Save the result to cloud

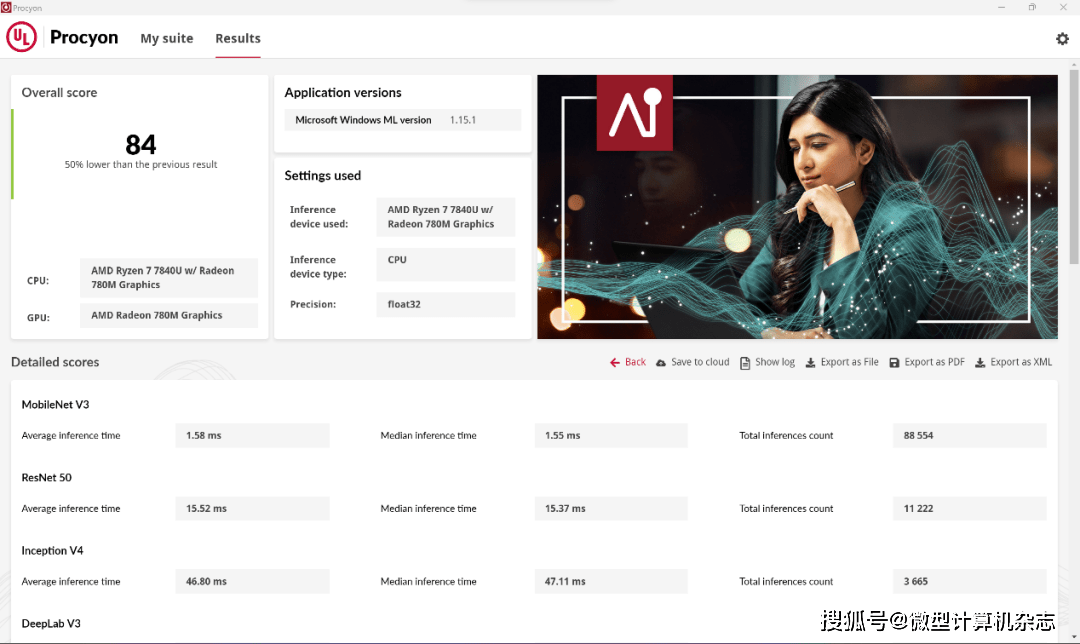pyautogui.click(x=692, y=362)
